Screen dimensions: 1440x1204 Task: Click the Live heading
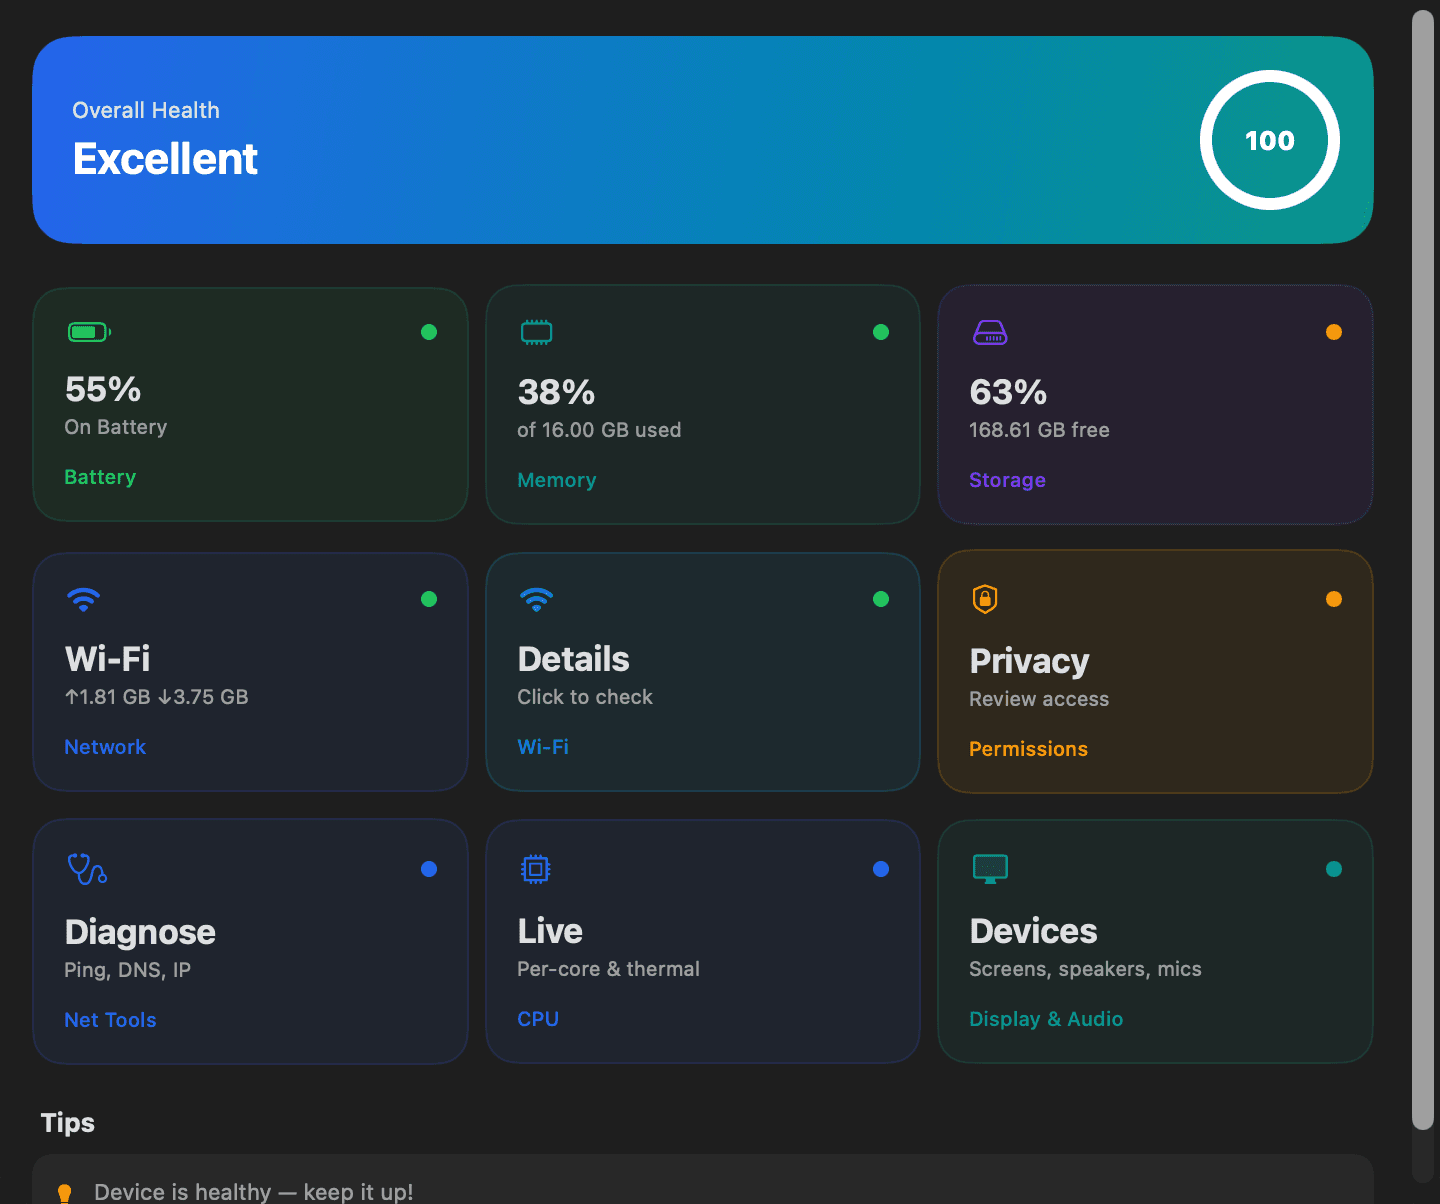click(x=550, y=931)
